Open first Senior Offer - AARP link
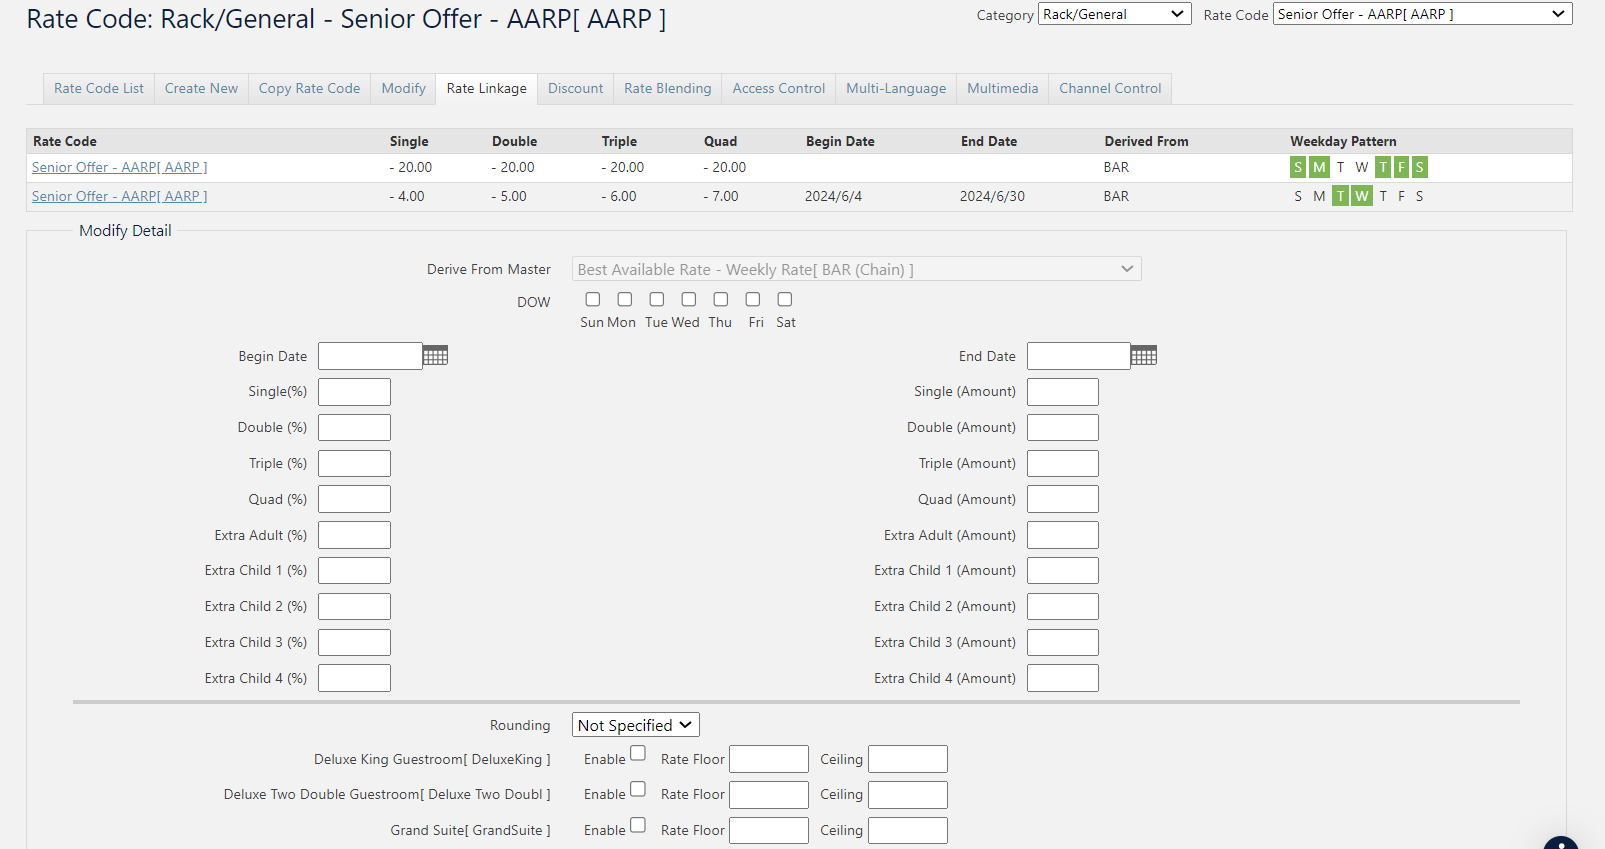Screen dimensions: 1605x849 [x=120, y=167]
